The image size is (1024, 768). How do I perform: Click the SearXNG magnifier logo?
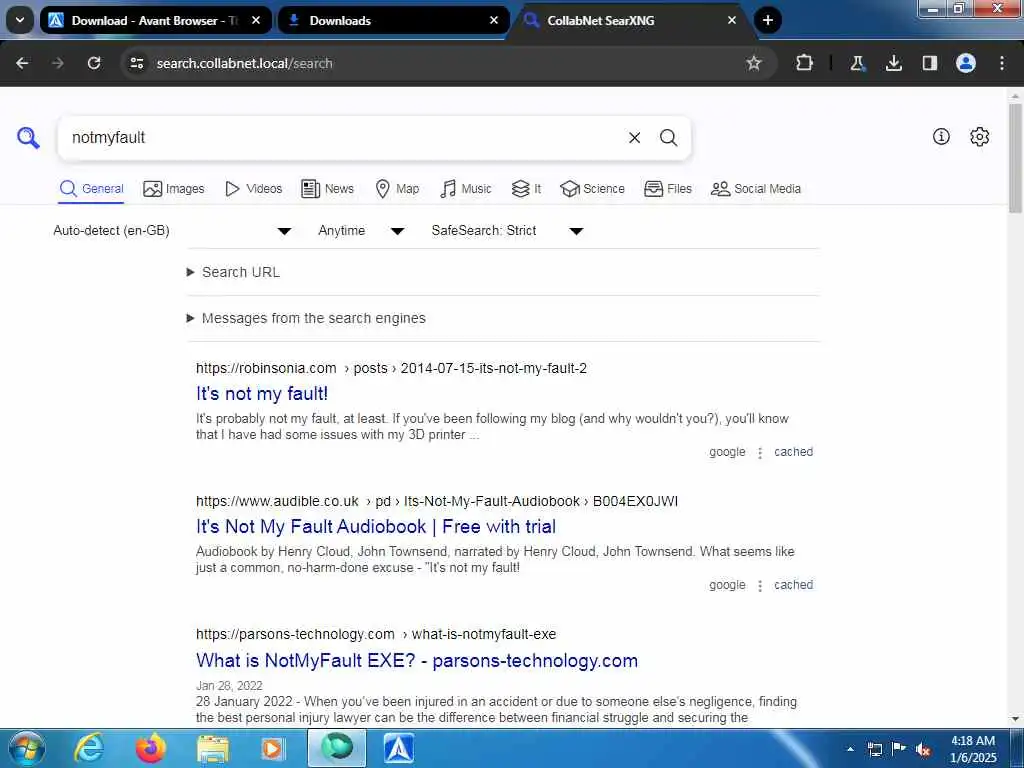coord(28,138)
